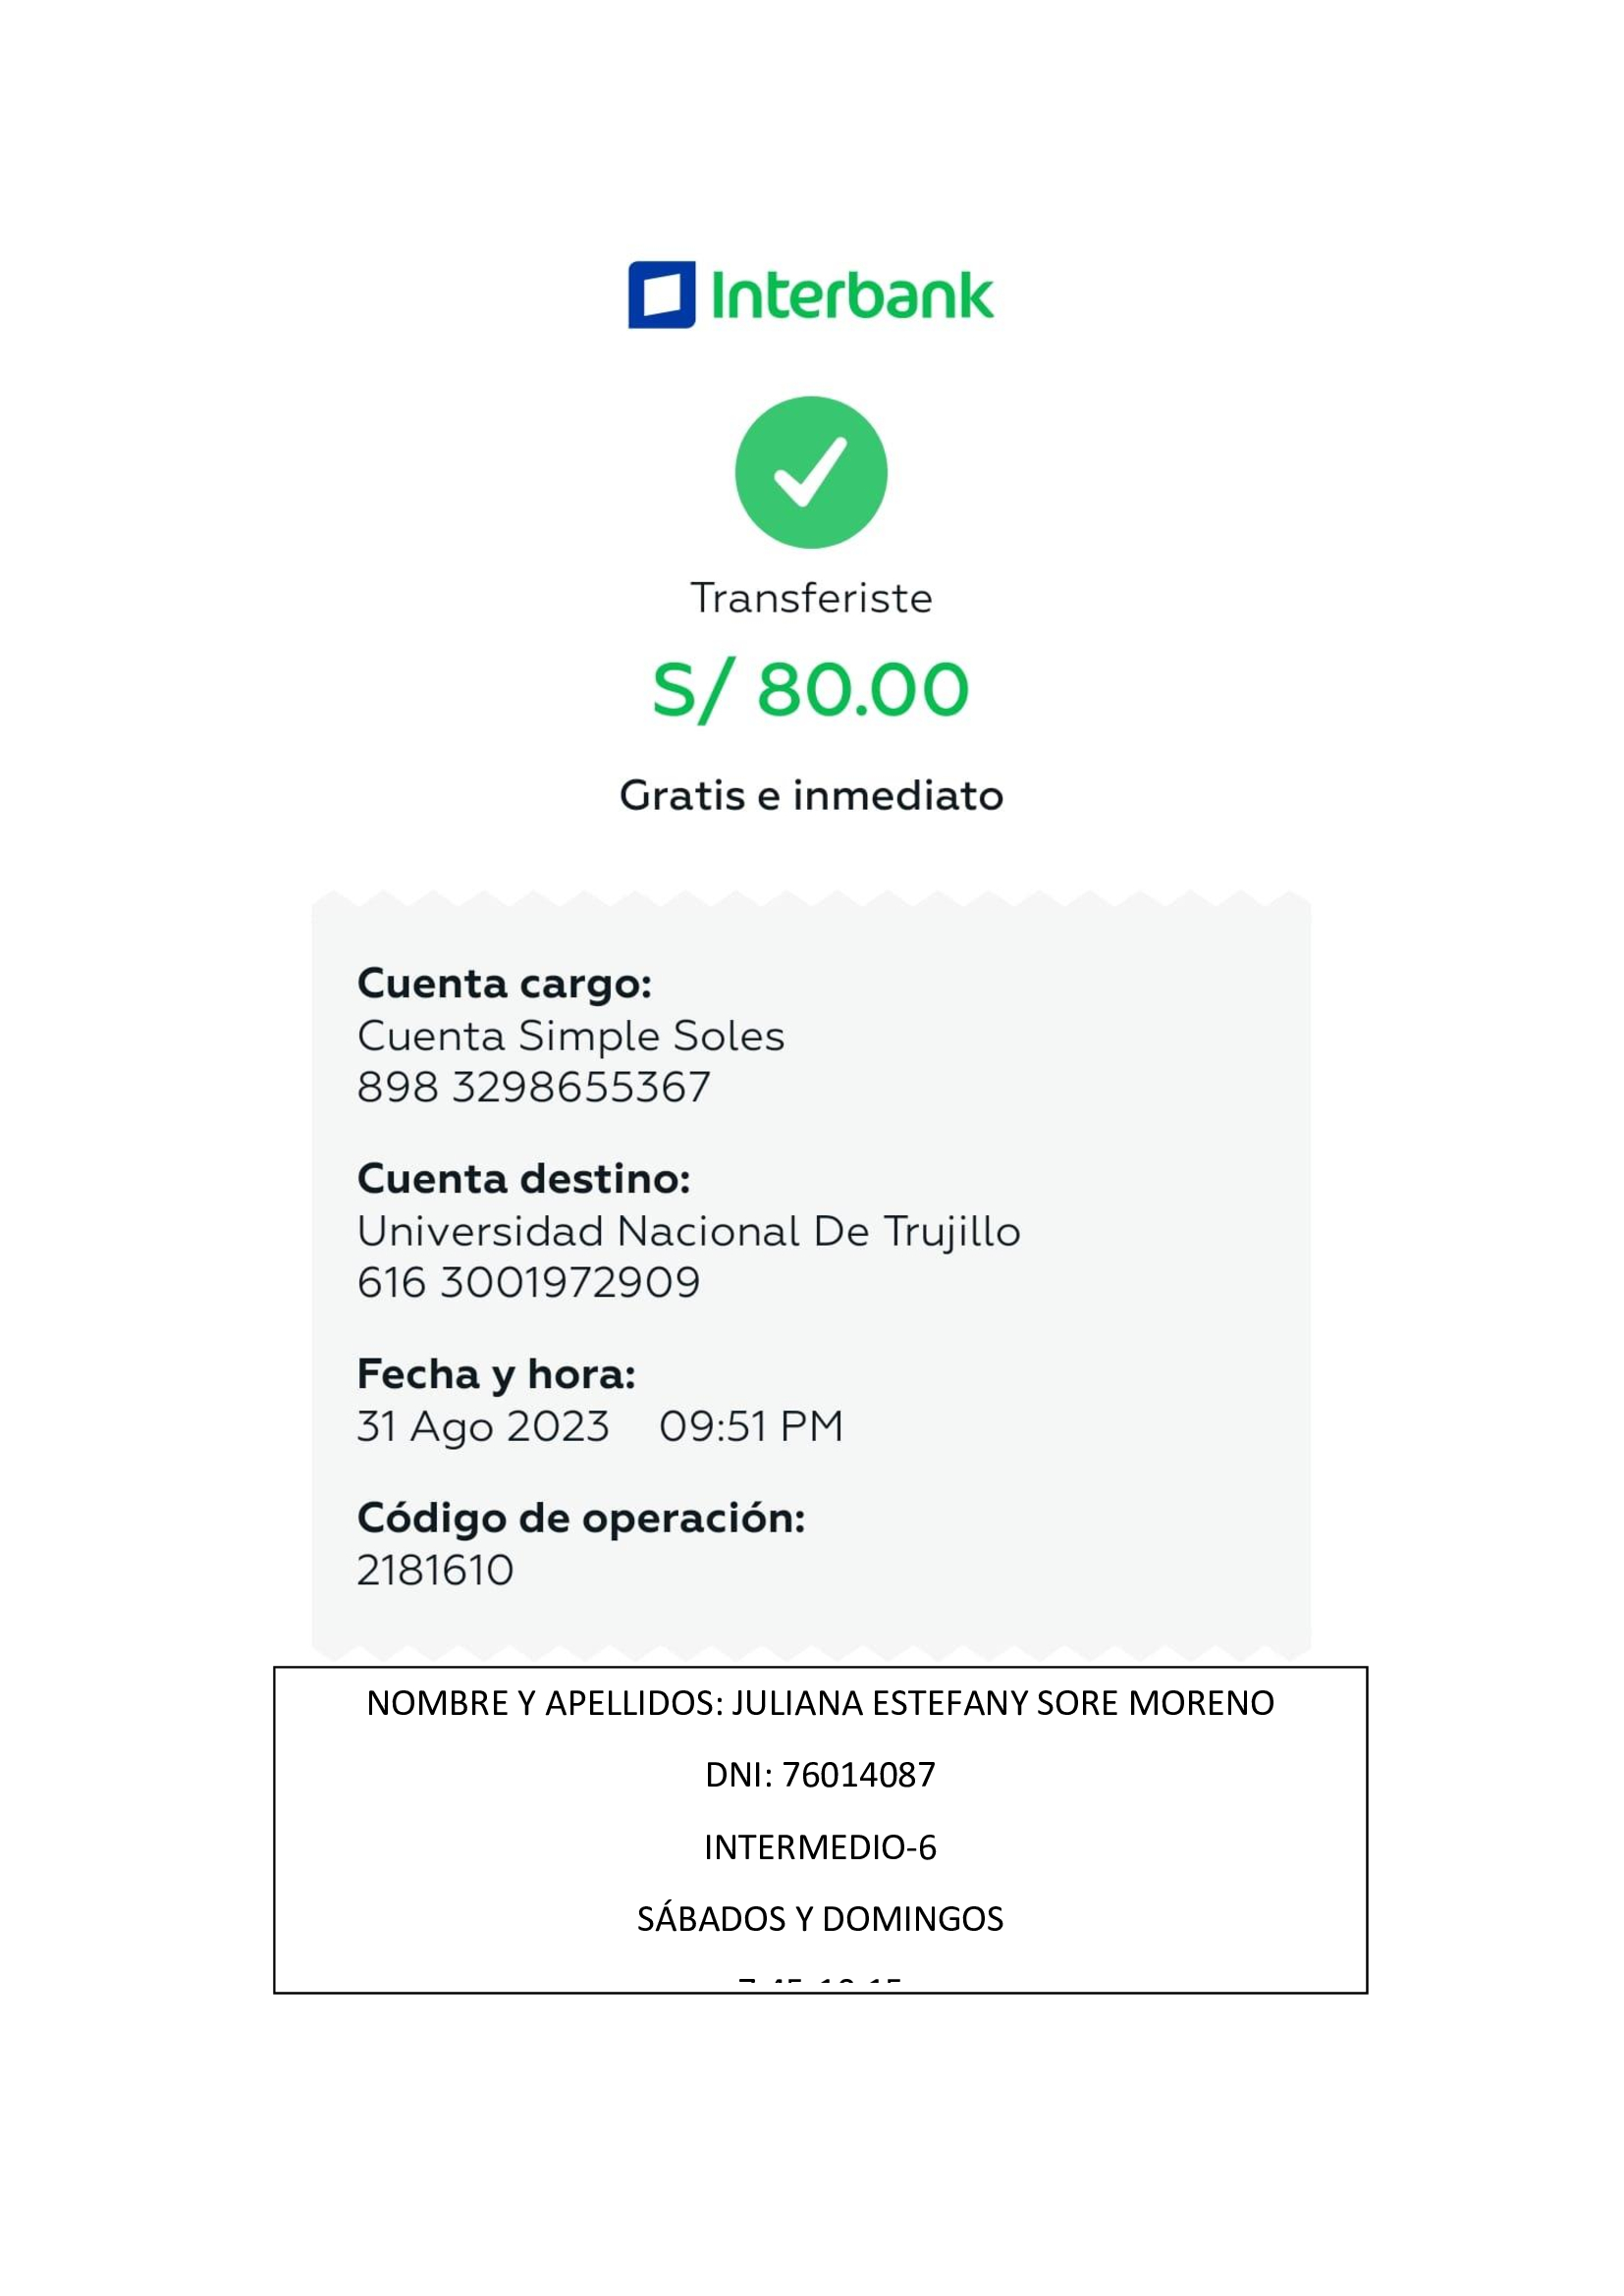1624x2296 pixels.
Task: Click the blue Interbank logo square
Action: coord(661,295)
